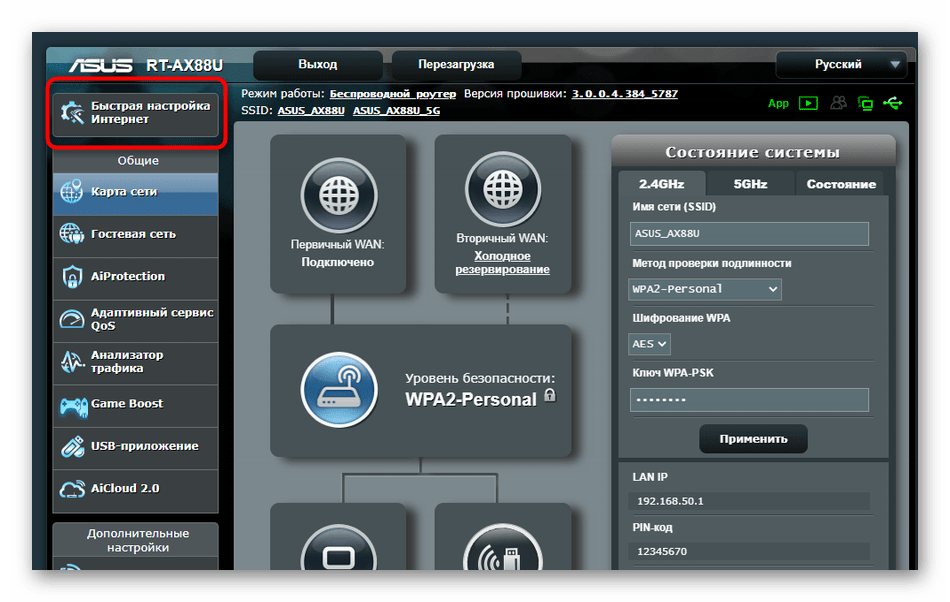Image resolution: width=950 pixels, height=602 pixels.
Task: Click the AiCloud 2.0 cloud icon
Action: [72, 489]
